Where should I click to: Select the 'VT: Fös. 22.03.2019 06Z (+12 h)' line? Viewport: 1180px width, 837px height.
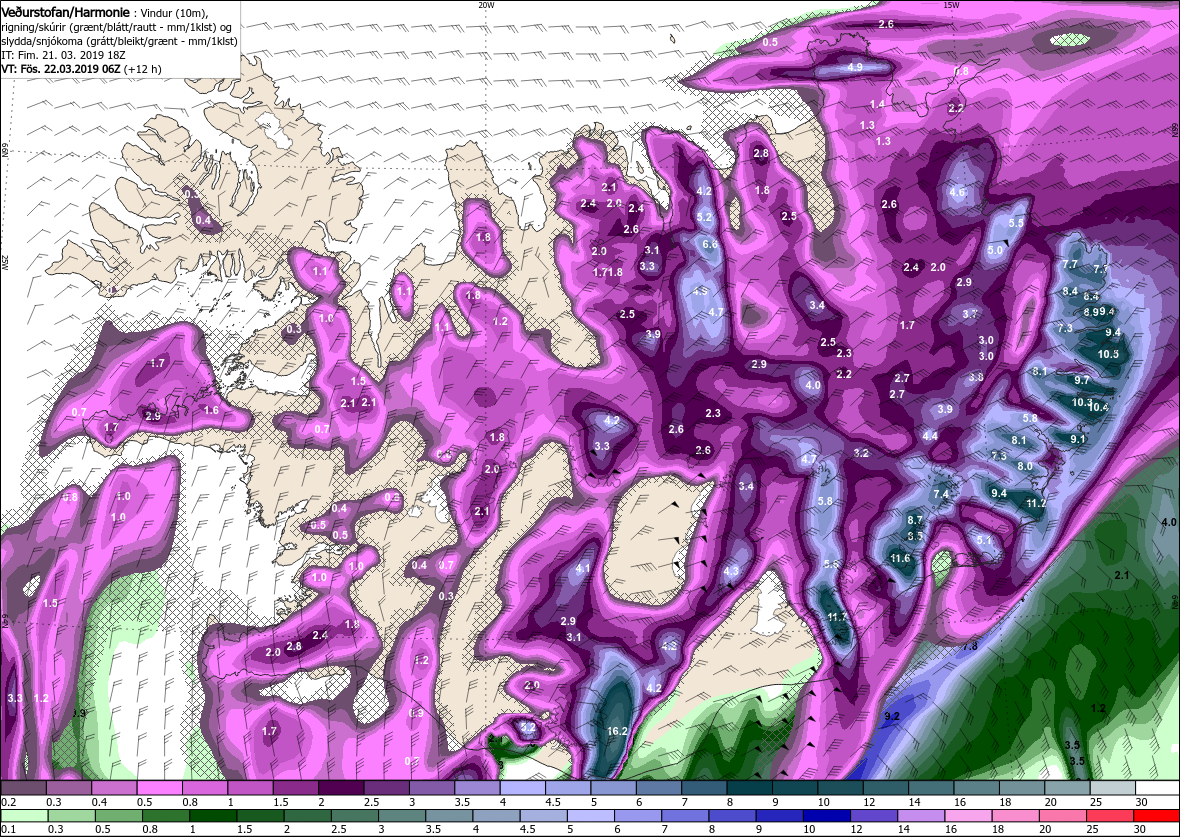[81, 68]
